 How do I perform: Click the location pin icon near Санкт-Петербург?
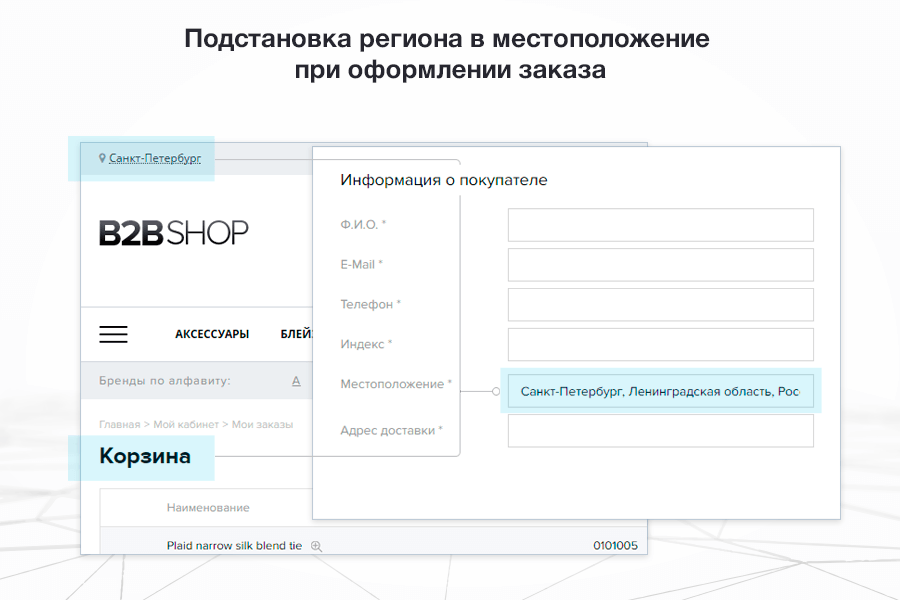[x=102, y=157]
